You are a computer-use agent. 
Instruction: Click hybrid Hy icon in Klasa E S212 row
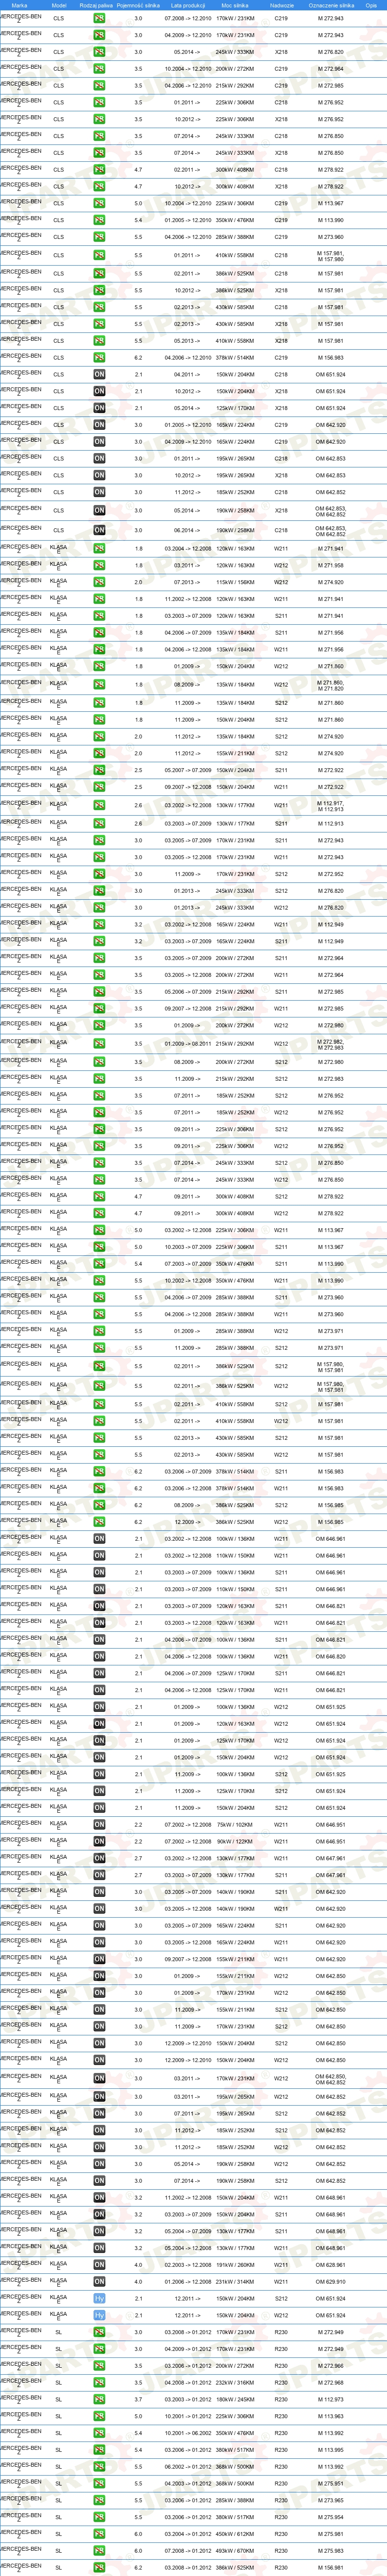[99, 2298]
